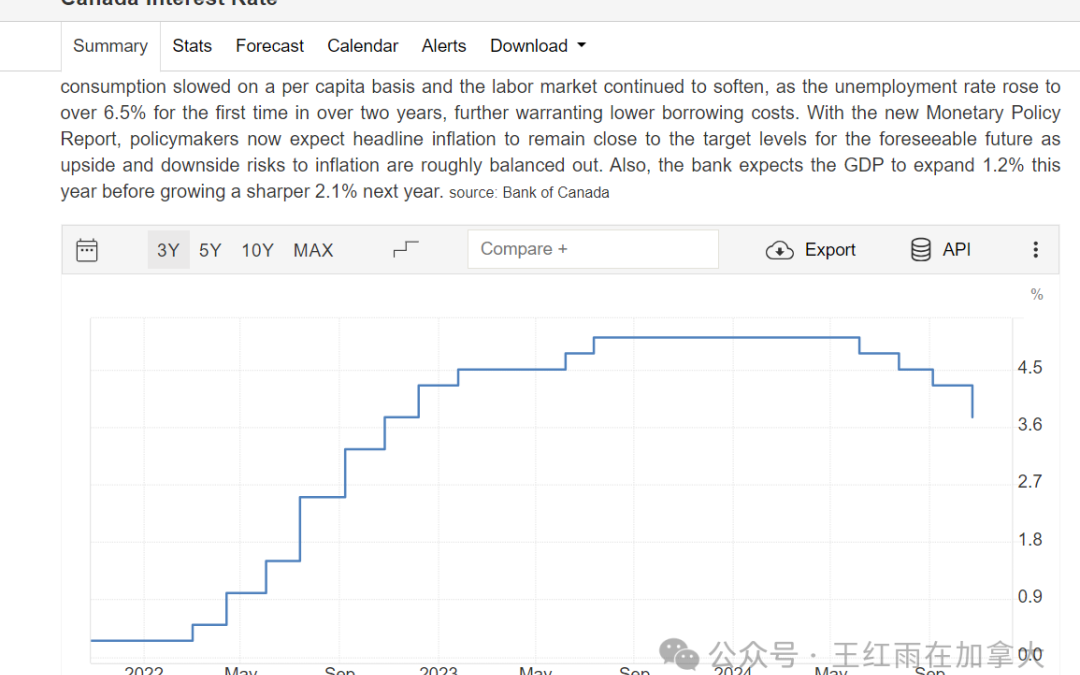This screenshot has width=1080, height=675.
Task: Switch to the Stats tab
Action: pos(192,46)
